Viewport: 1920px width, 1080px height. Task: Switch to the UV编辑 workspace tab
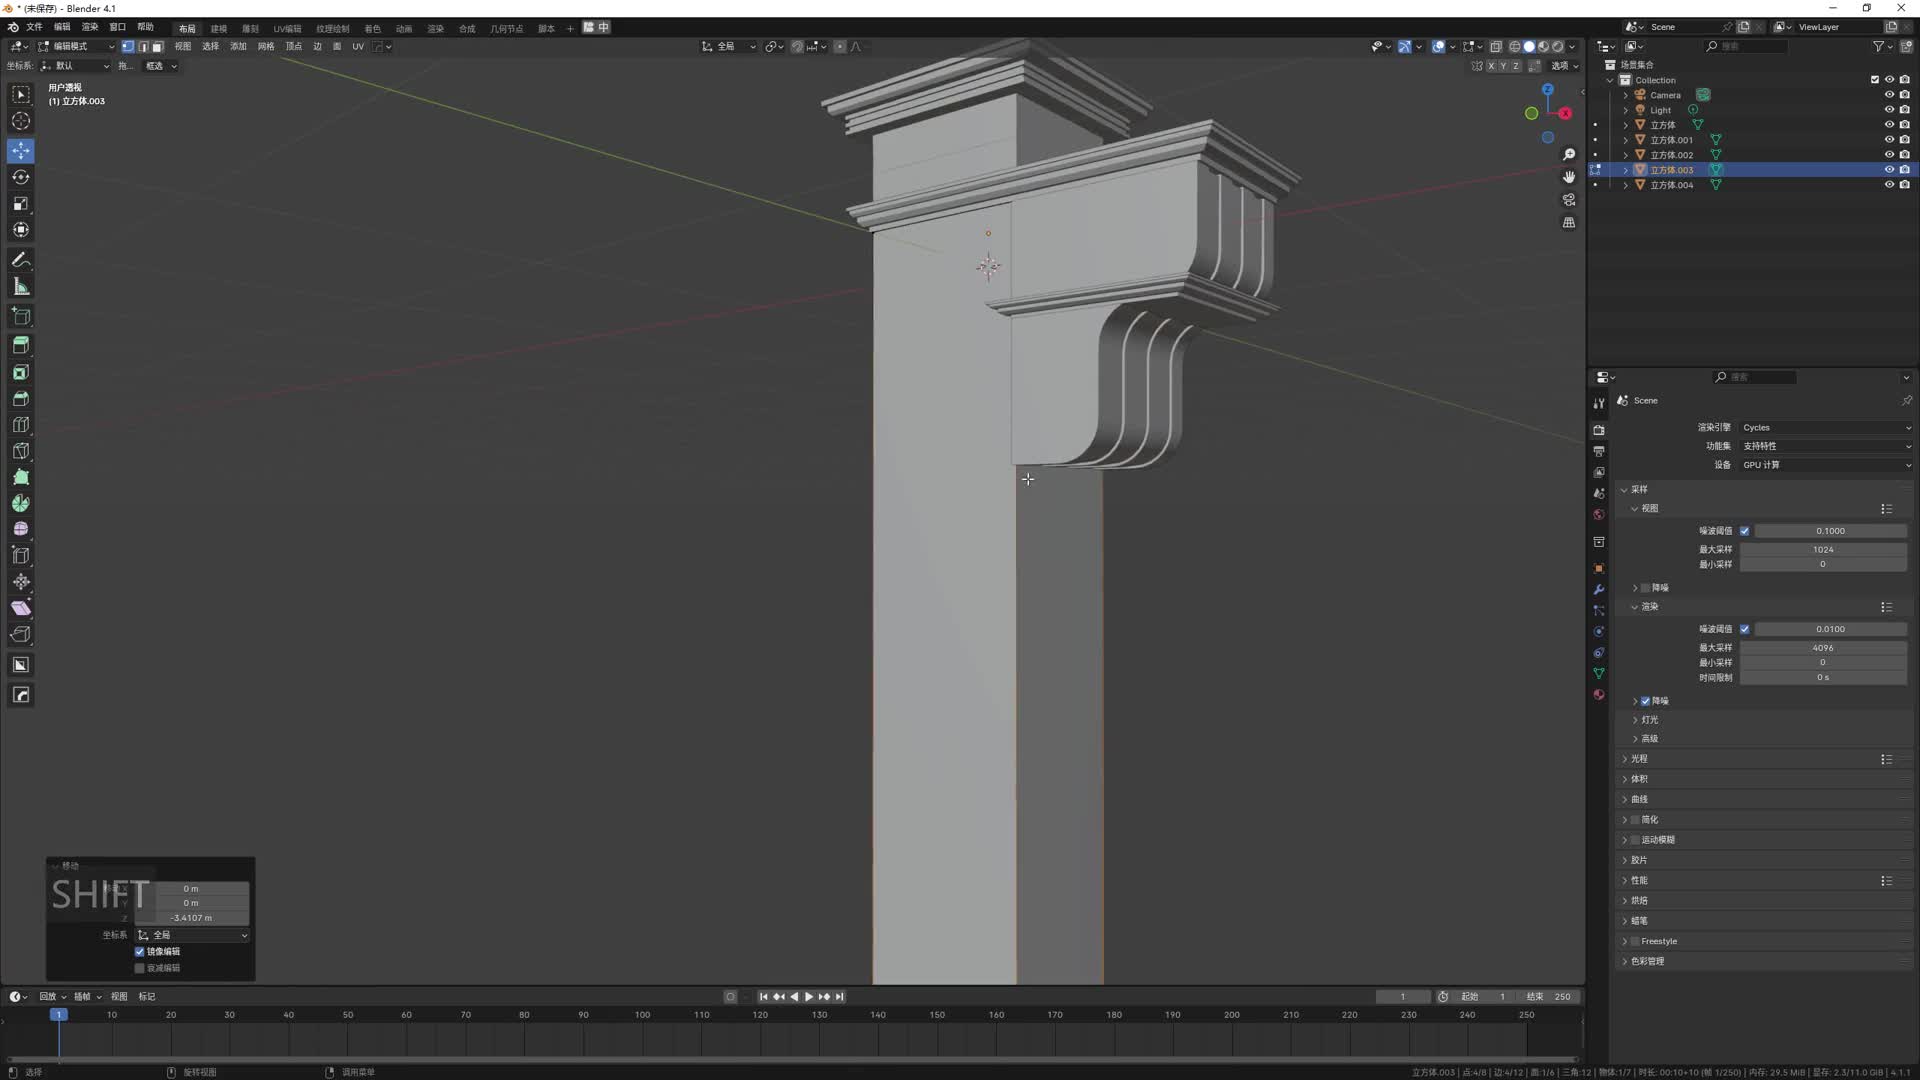pos(287,28)
